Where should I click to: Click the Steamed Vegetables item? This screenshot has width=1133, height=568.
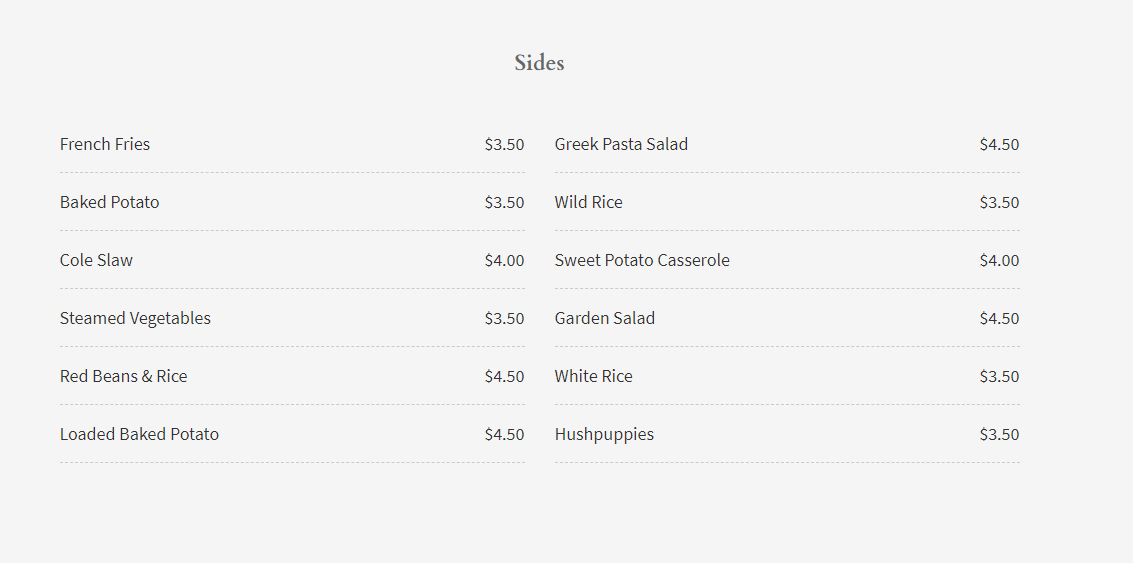pos(135,318)
